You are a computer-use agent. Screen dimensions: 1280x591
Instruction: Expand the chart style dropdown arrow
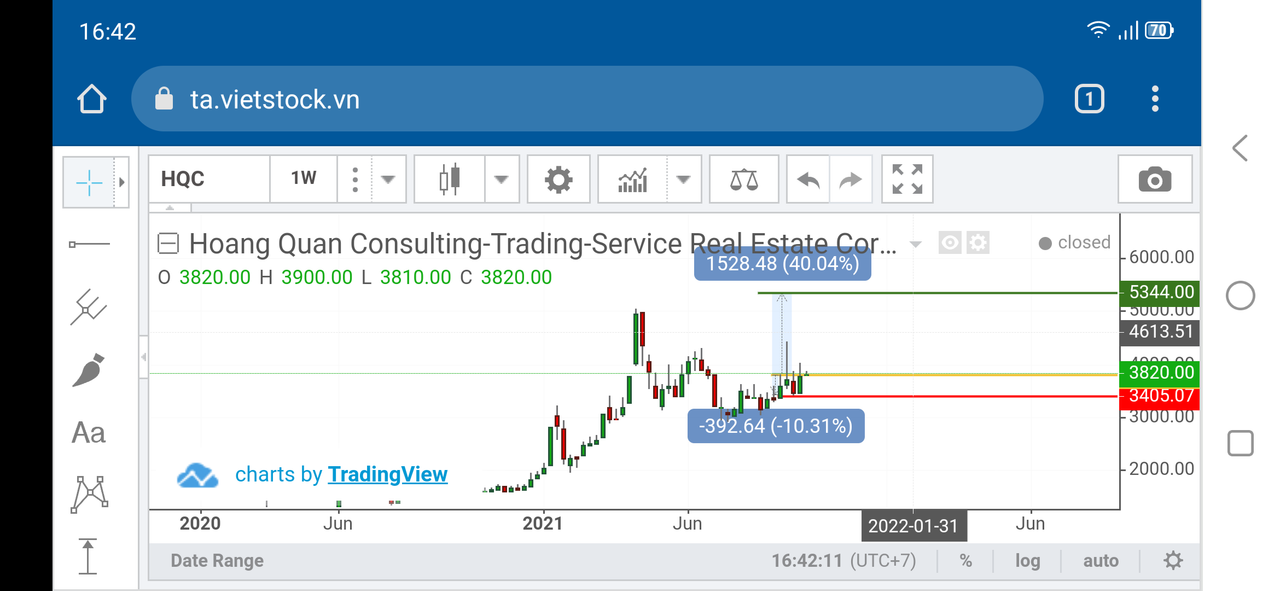click(502, 180)
